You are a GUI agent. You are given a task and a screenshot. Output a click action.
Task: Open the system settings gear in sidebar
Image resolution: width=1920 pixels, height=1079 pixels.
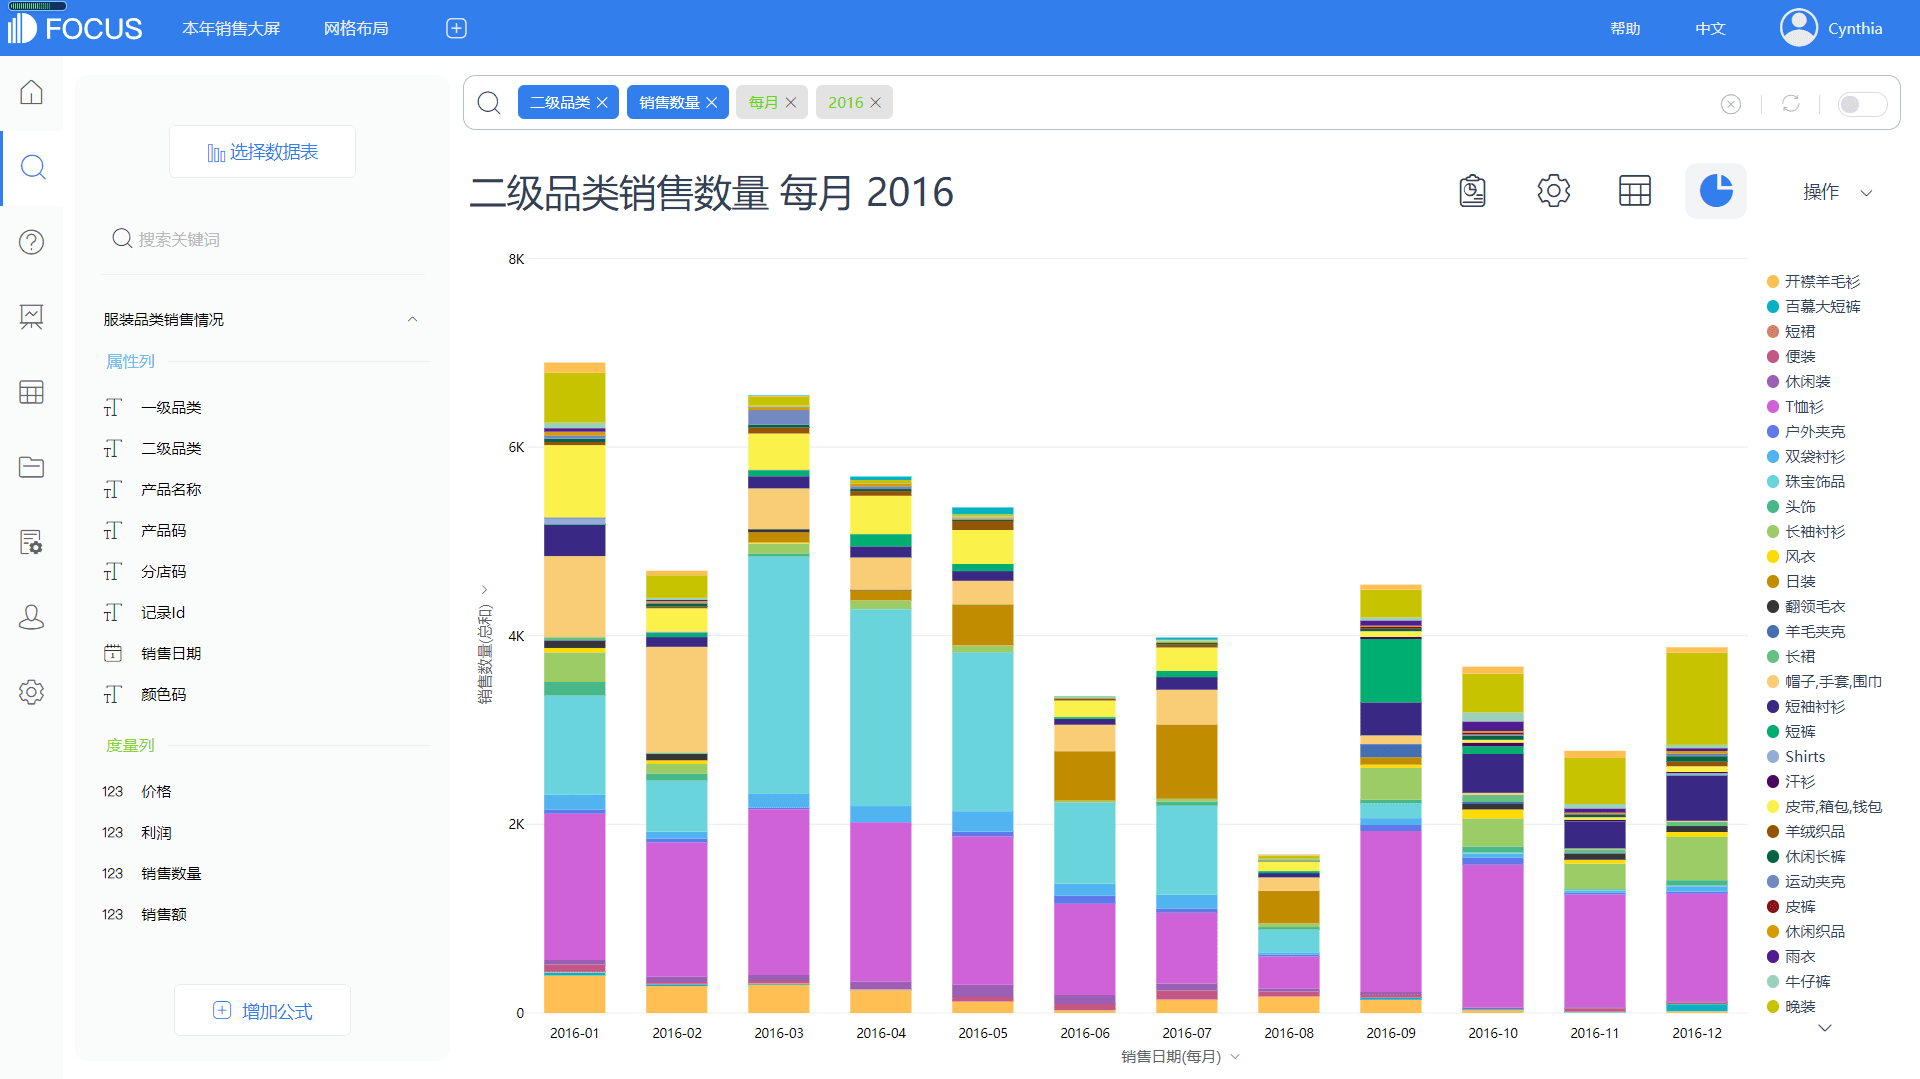click(x=31, y=692)
